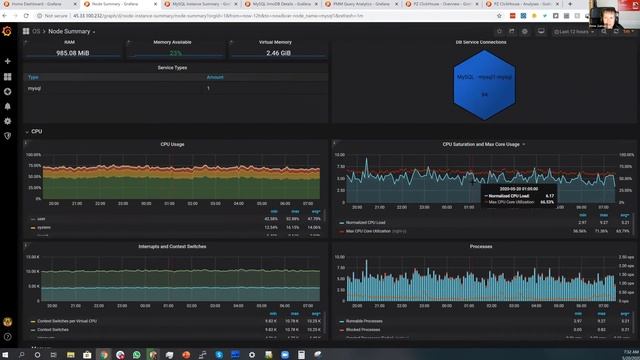
Task: Click the blue MySQL hexagon in DB Service Connections
Action: point(484,85)
